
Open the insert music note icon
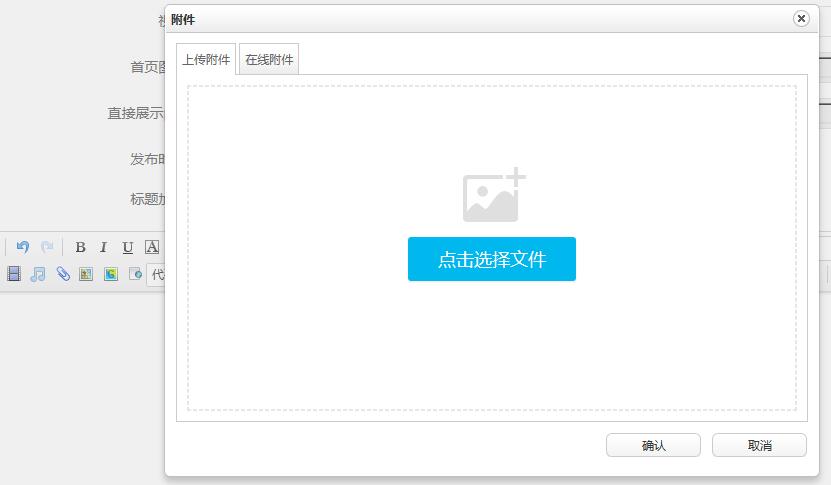(38, 274)
